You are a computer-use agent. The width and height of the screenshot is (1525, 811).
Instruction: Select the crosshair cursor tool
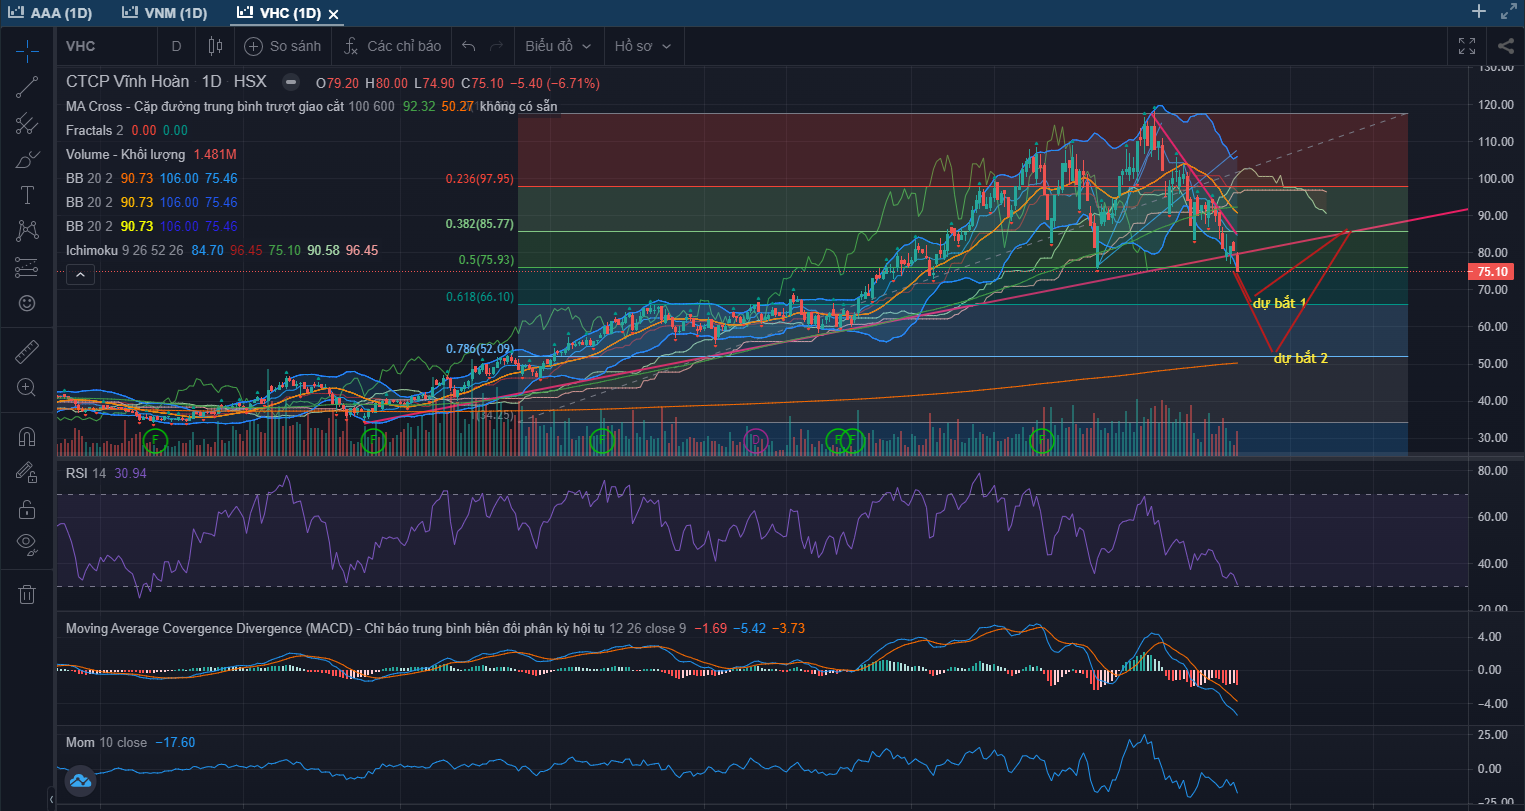(27, 50)
